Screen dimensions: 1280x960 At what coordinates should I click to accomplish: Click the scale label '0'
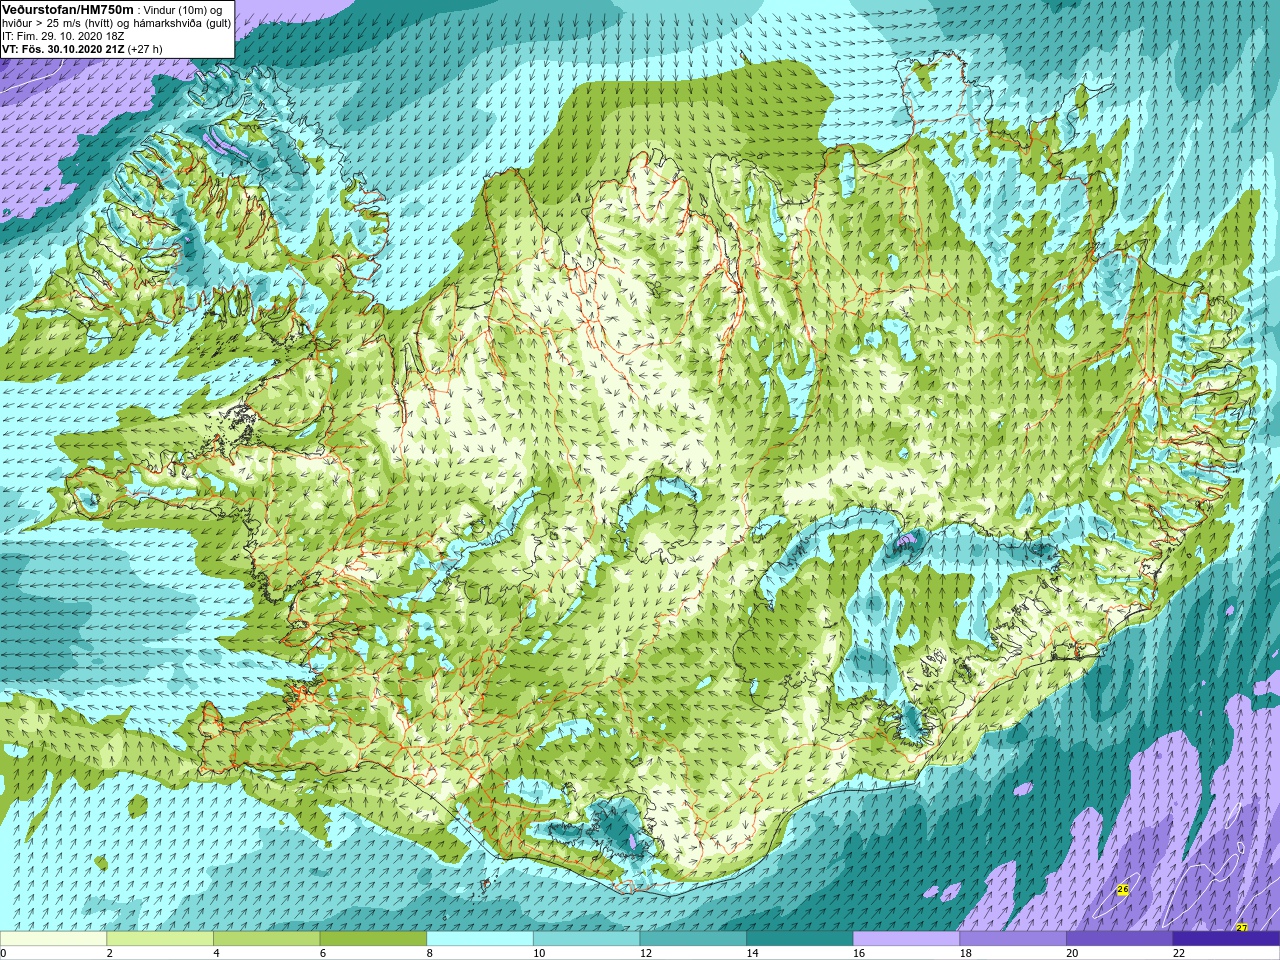(3, 953)
